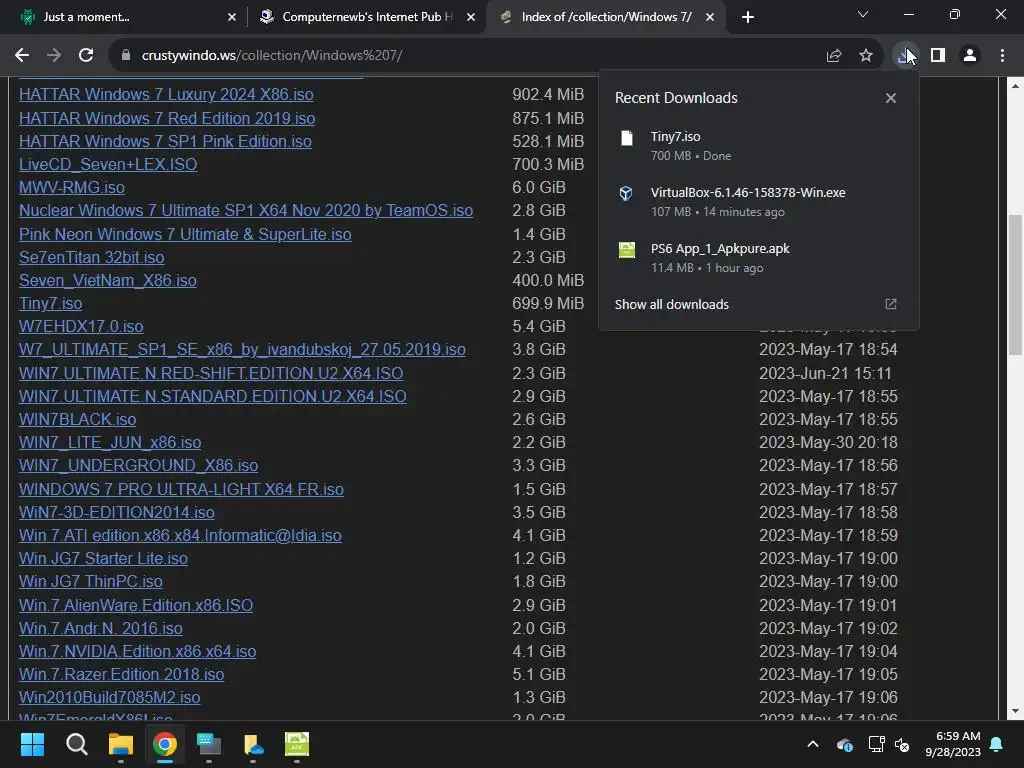Open Nuclear Windows 7 Ultimate SP1 X64 link
The width and height of the screenshot is (1024, 768).
pos(246,210)
